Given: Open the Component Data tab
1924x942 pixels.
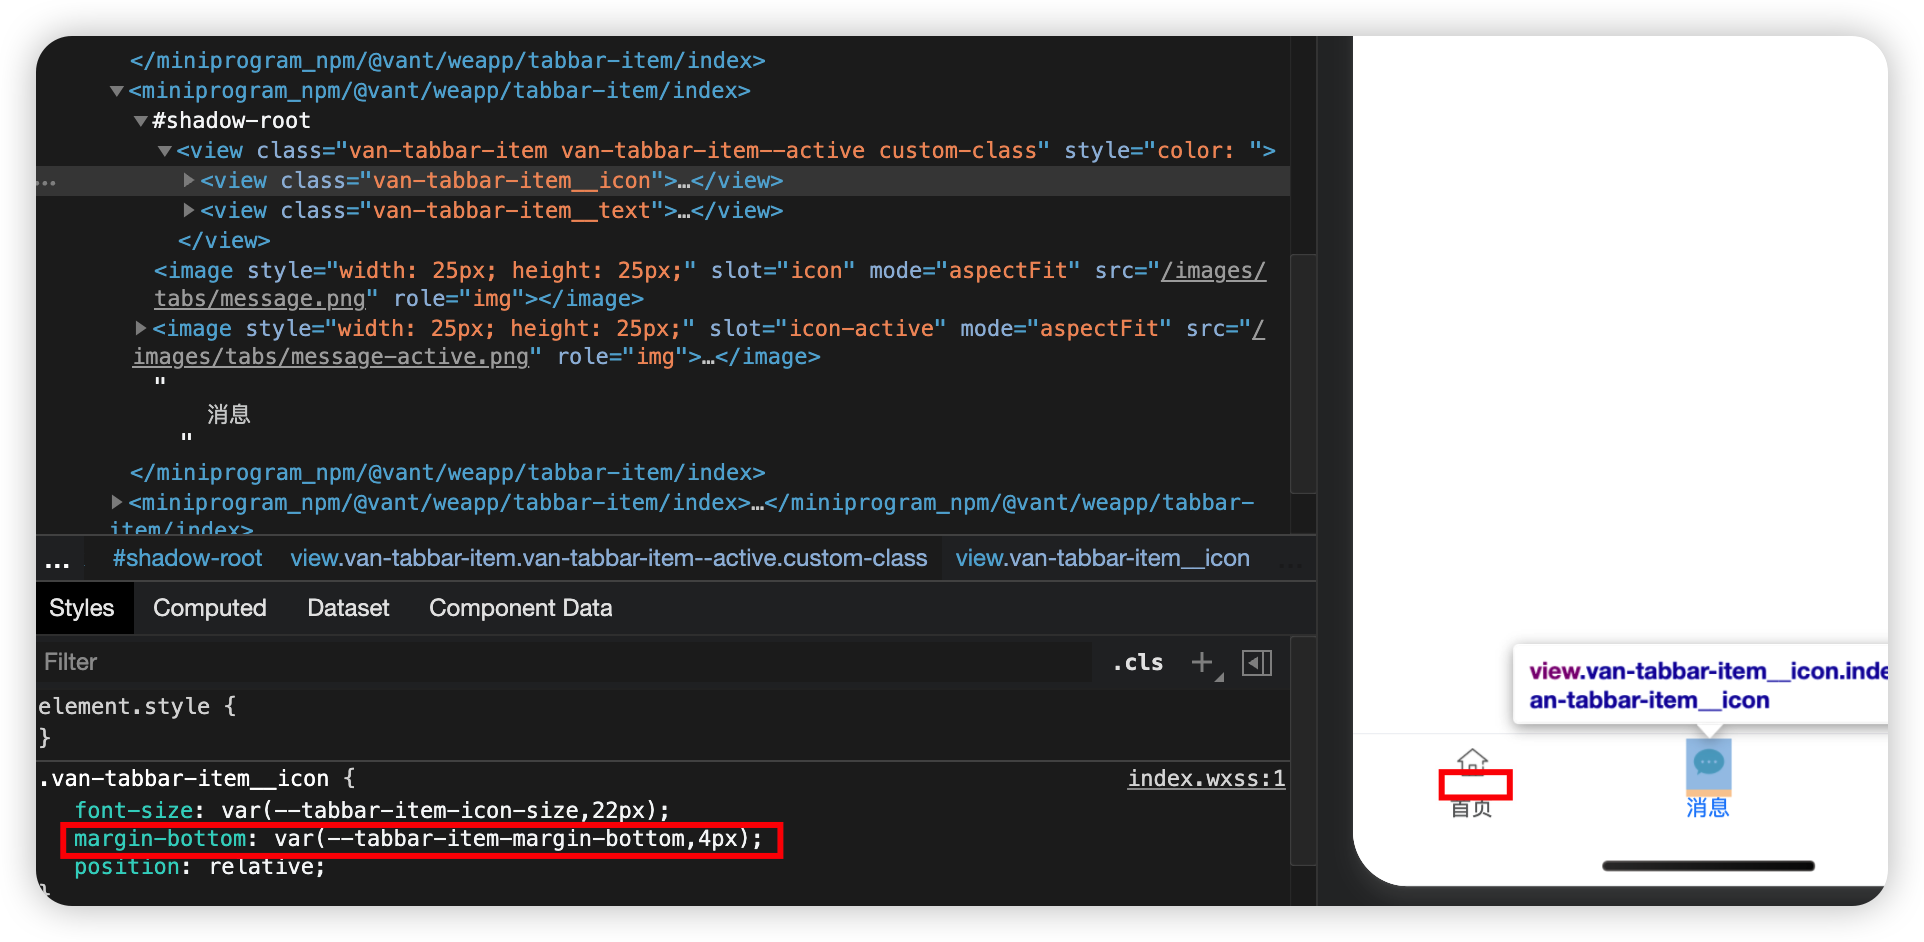Looking at the screenshot, I should click(x=520, y=608).
